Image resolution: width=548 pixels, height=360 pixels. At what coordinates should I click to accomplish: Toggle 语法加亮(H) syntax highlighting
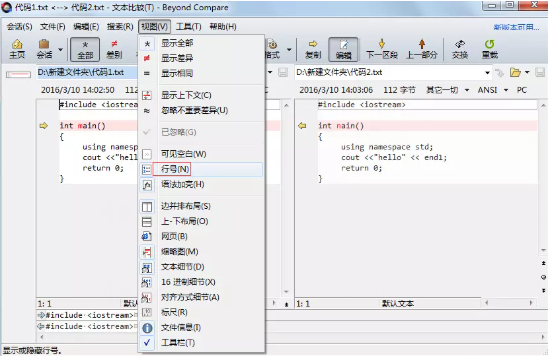tap(201, 185)
